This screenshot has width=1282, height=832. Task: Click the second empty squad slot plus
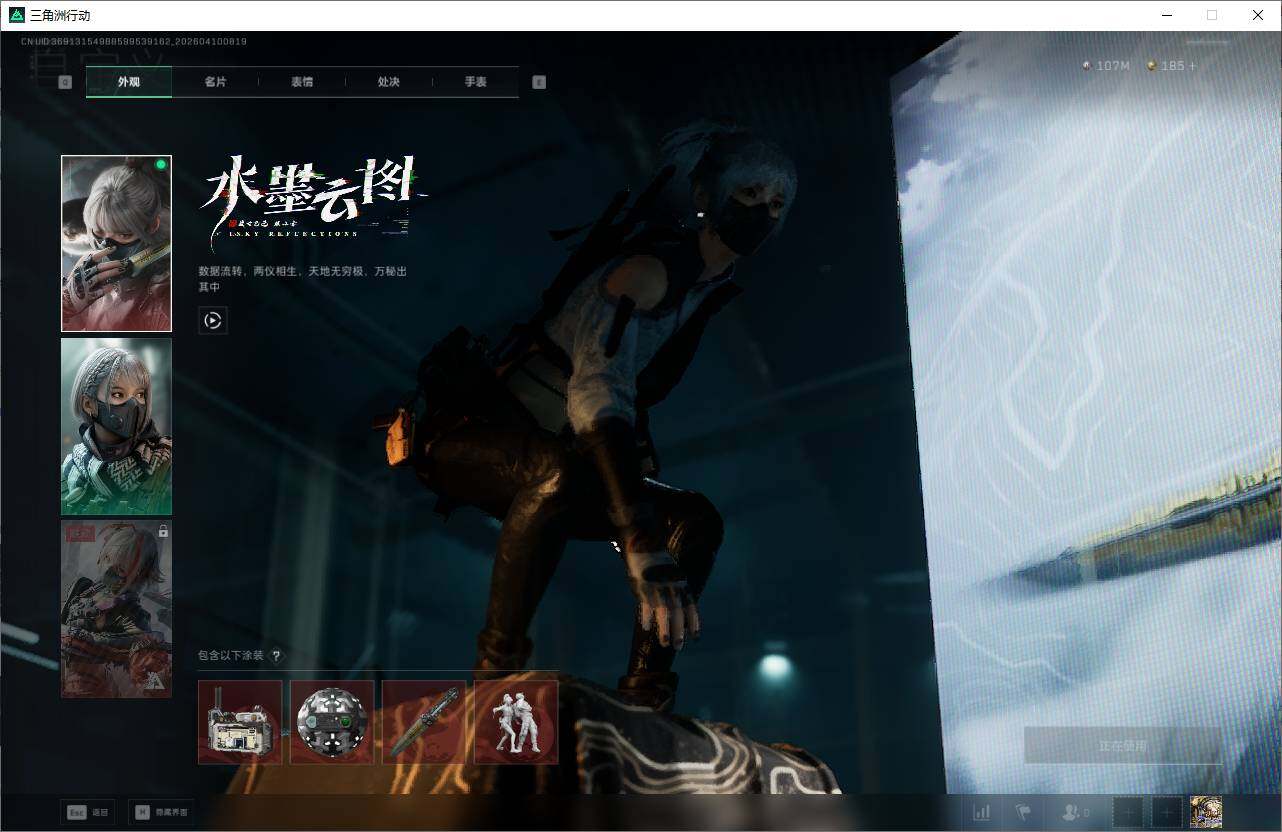click(x=1166, y=812)
